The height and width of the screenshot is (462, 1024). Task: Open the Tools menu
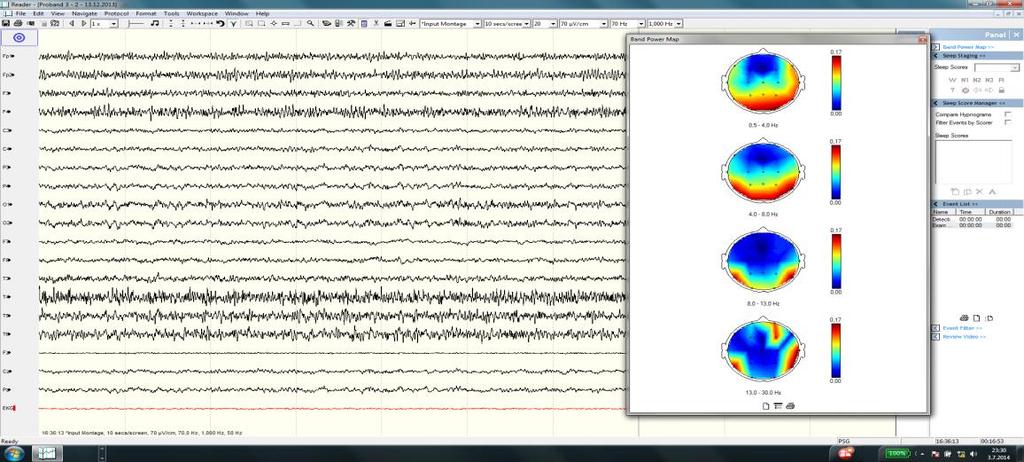(171, 13)
